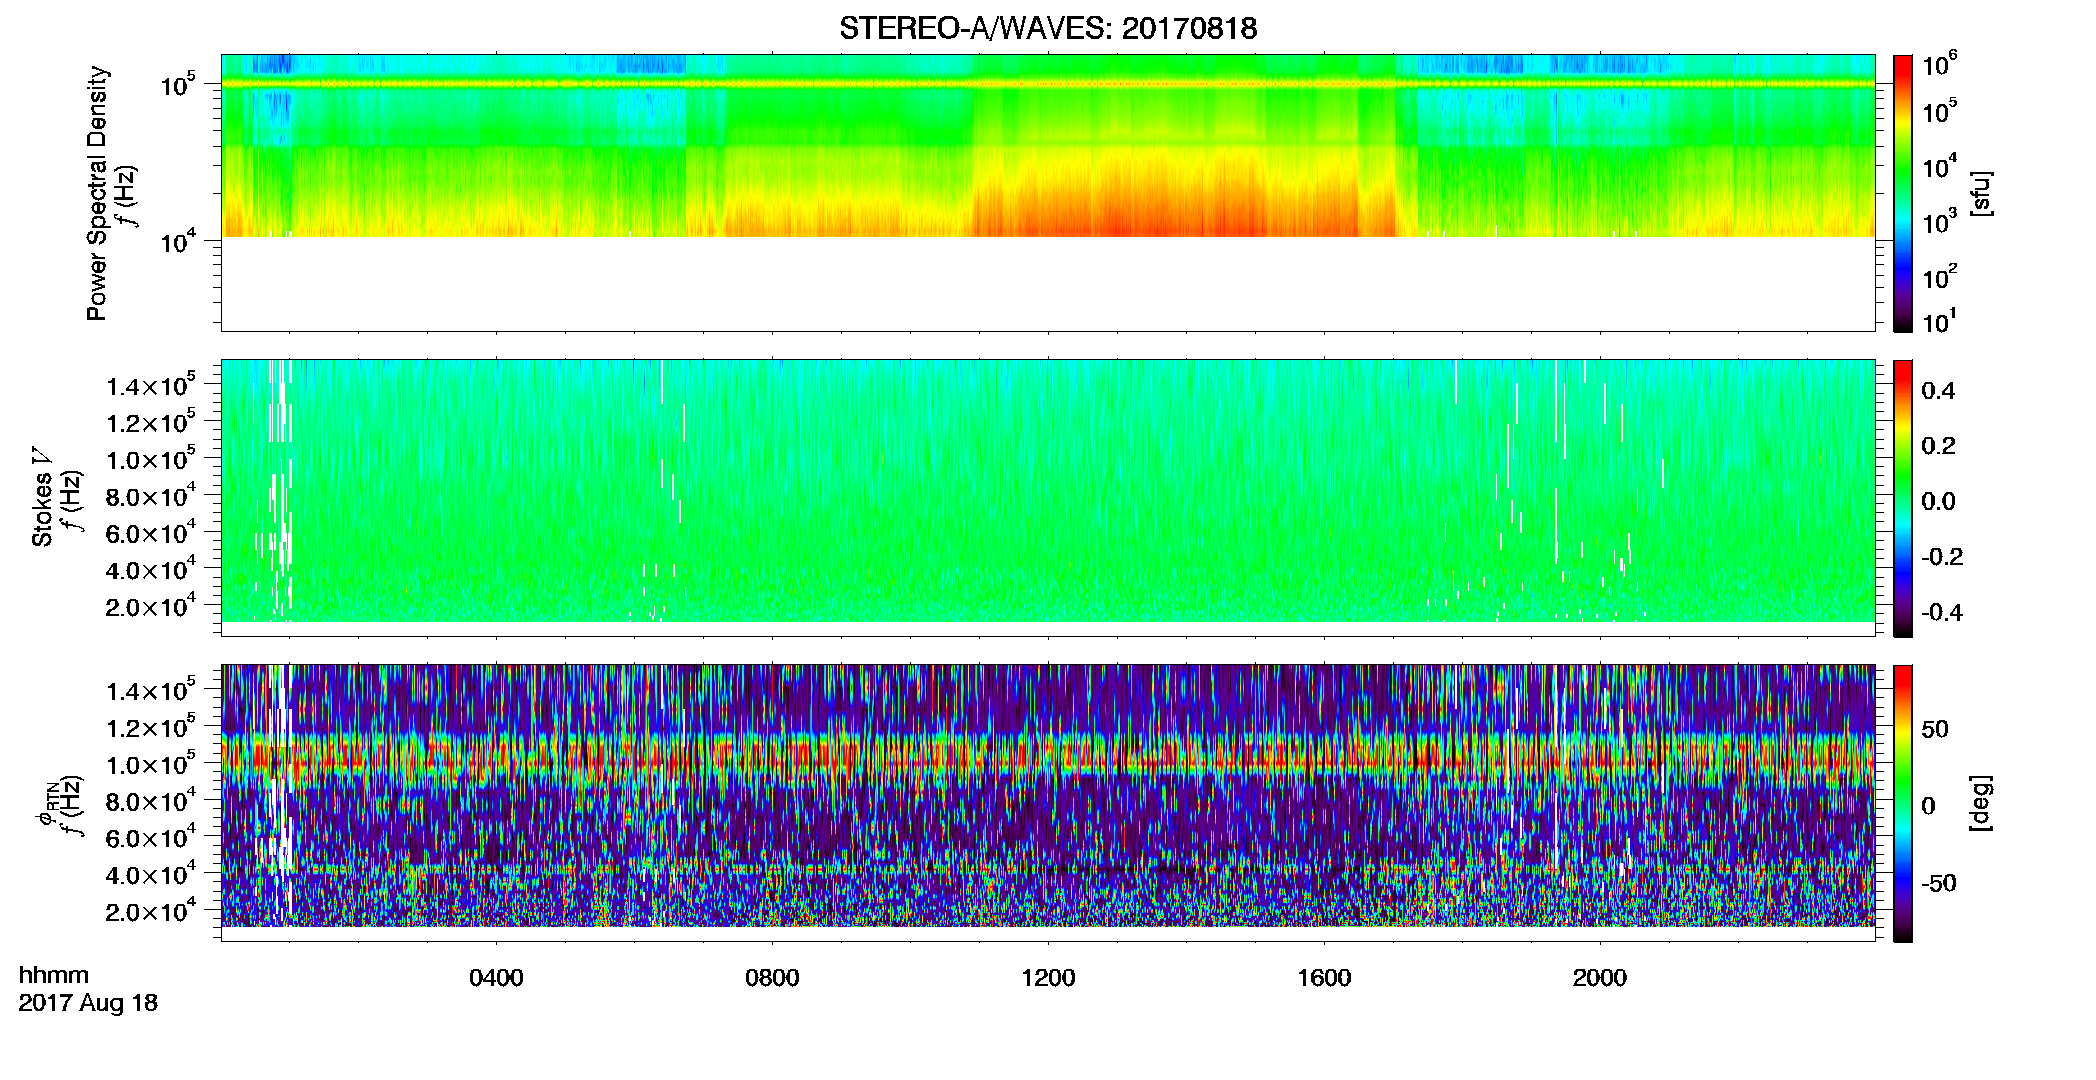The width and height of the screenshot is (2096, 1080).
Task: Click the -50 value on the degree colorbar
Action: pyautogui.click(x=1939, y=884)
